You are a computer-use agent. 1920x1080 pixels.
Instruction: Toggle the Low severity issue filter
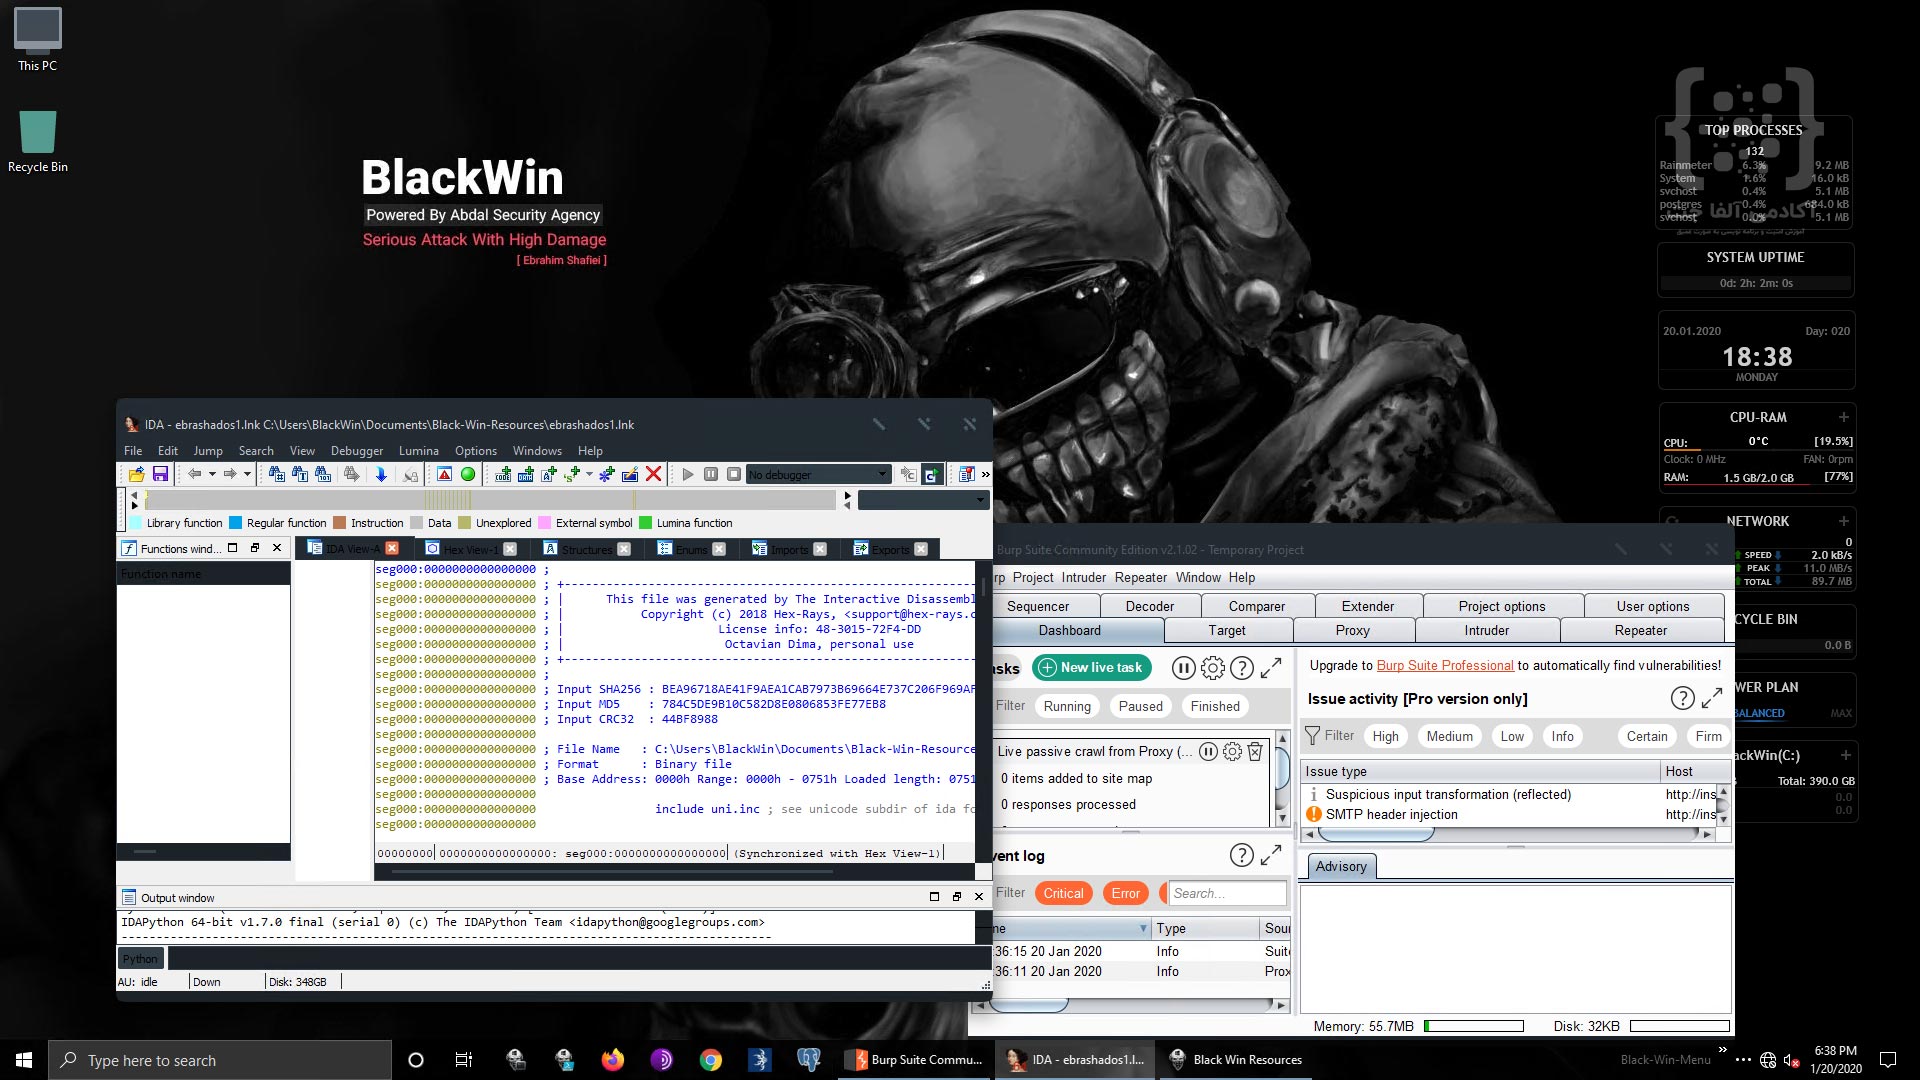pos(1512,736)
